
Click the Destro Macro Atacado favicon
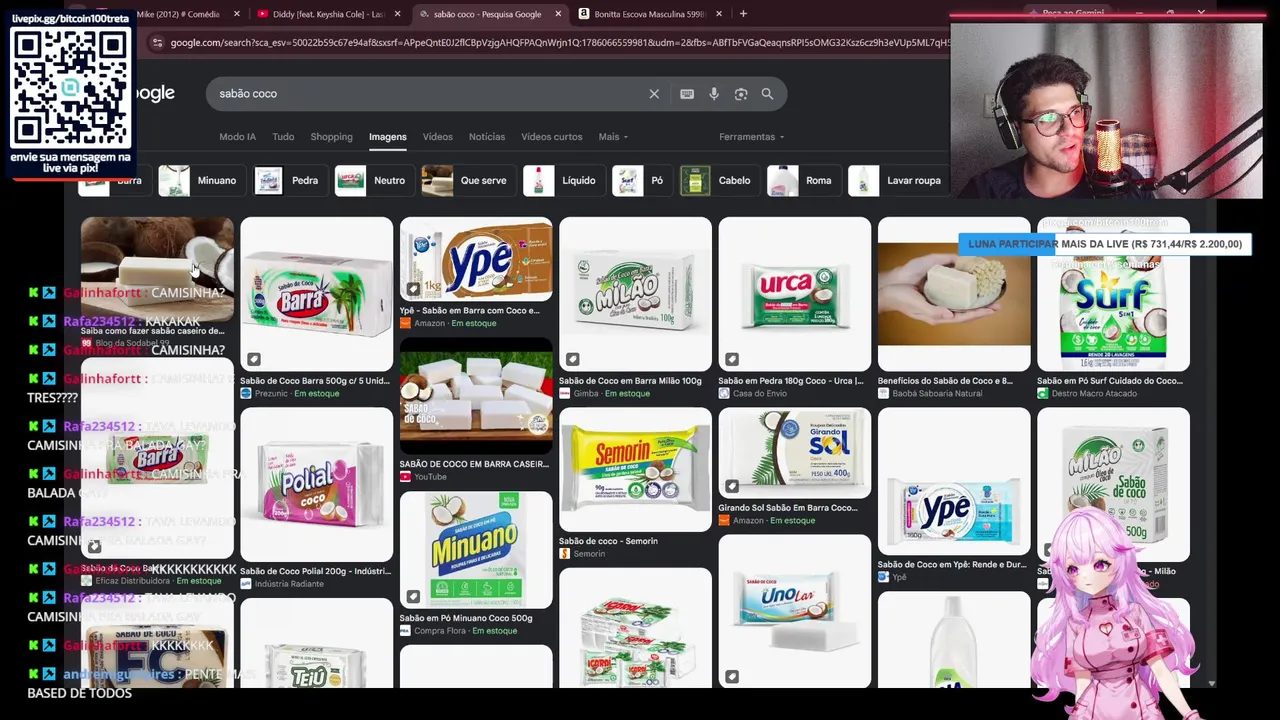1043,394
